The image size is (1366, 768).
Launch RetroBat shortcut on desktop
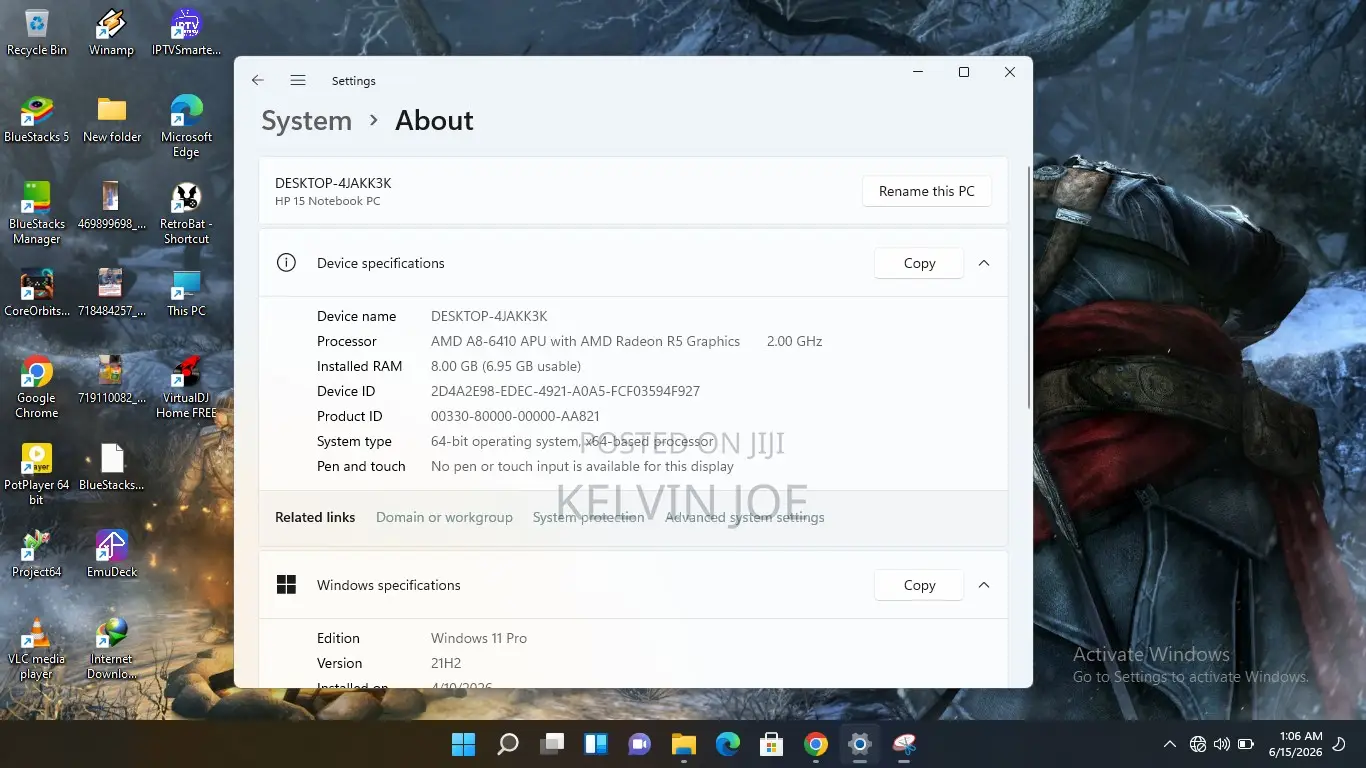(x=186, y=214)
